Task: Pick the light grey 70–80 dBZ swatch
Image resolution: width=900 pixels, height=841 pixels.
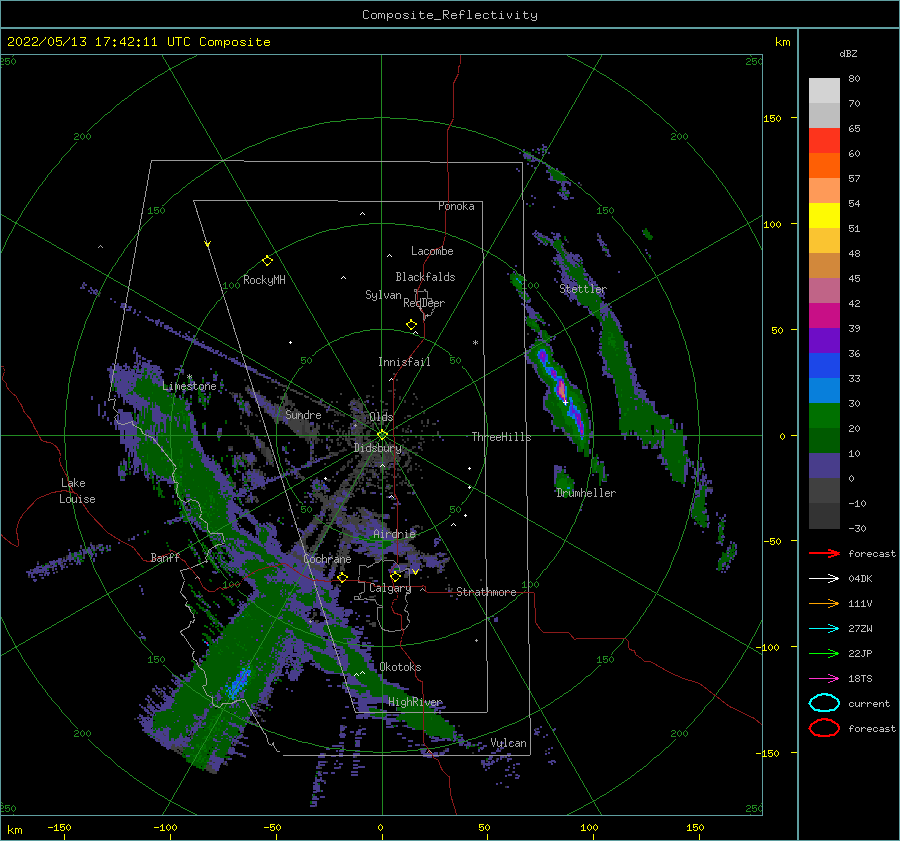Action: point(824,91)
